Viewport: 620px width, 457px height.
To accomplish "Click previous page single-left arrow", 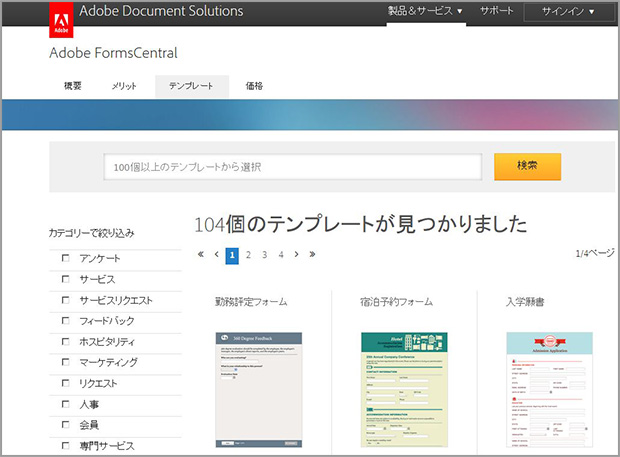I will 216,254.
